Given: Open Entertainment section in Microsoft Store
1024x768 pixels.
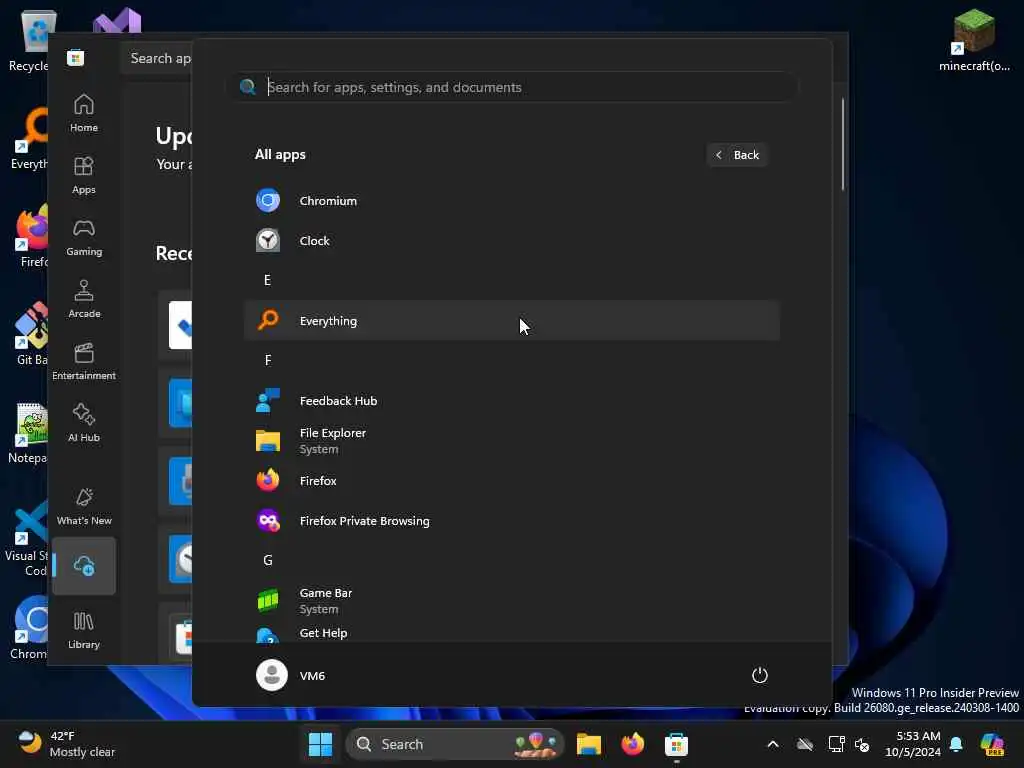Looking at the screenshot, I should tap(84, 361).
